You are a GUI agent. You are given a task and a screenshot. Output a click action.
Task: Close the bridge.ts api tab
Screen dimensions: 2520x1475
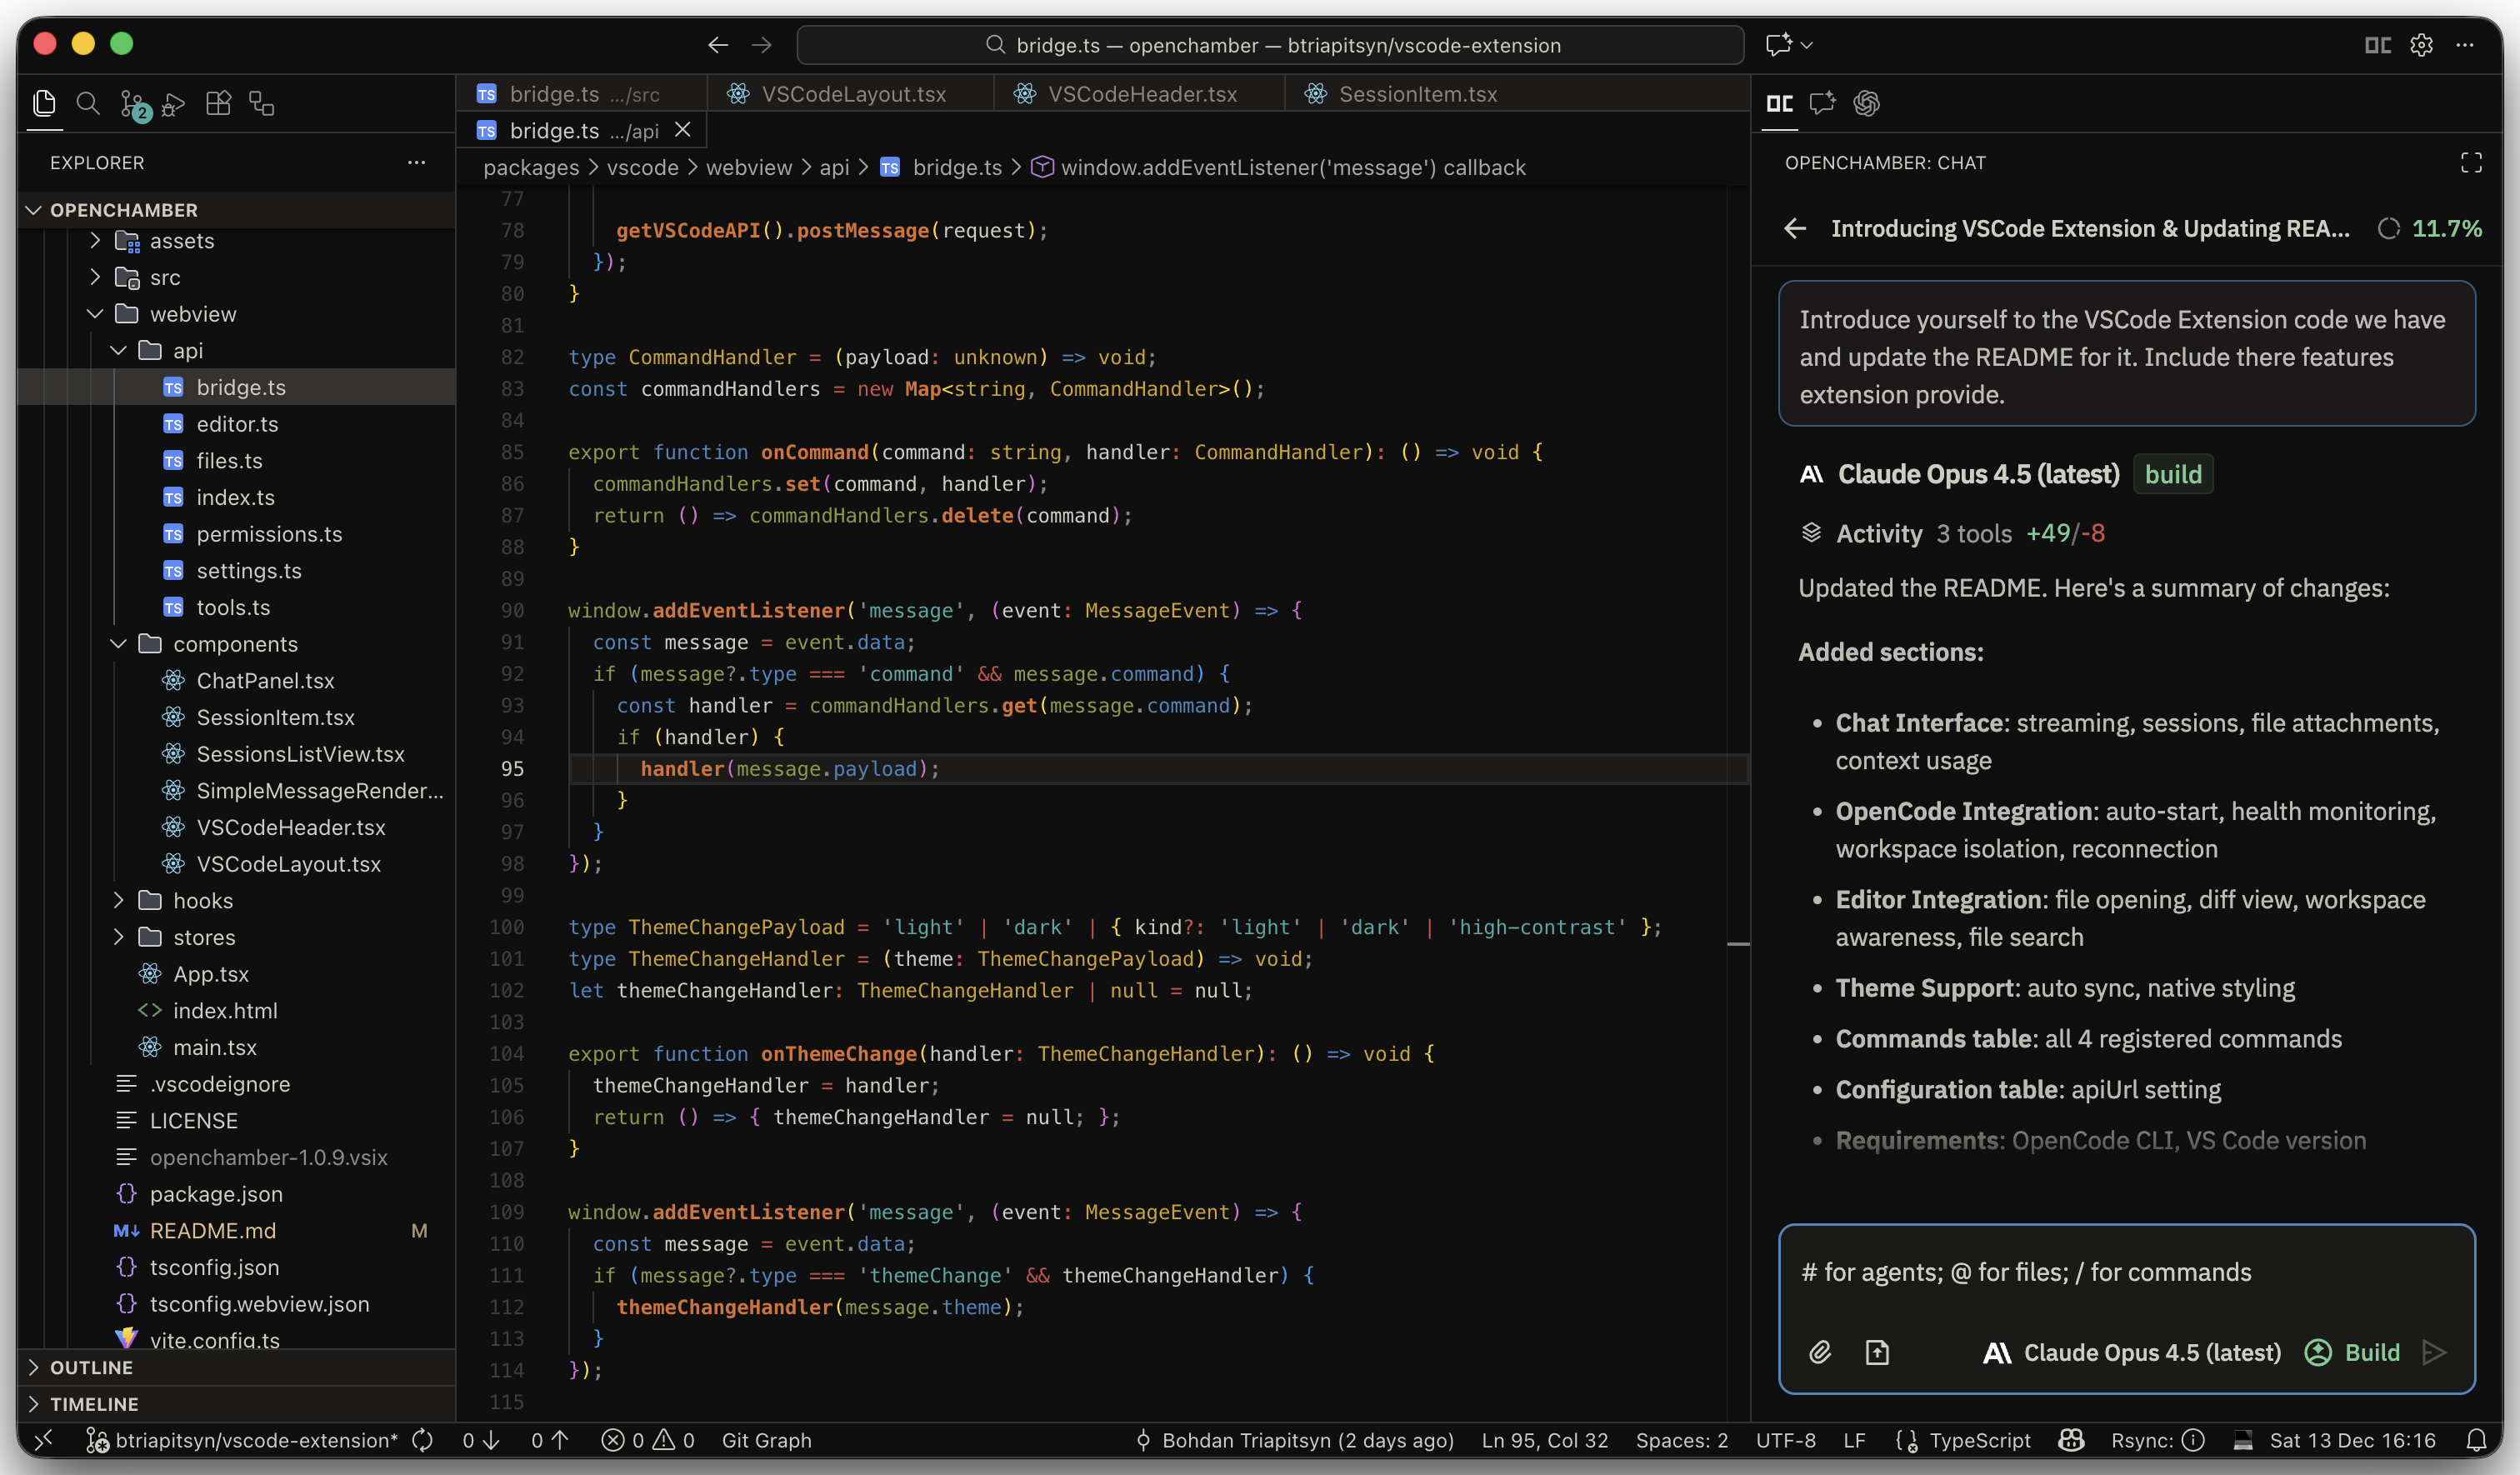click(x=683, y=130)
